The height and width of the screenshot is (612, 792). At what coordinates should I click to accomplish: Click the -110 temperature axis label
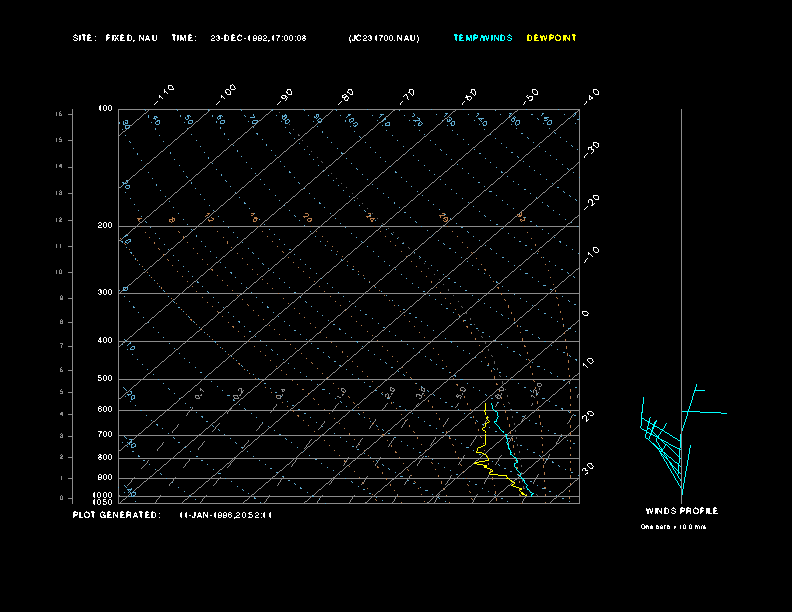click(164, 95)
